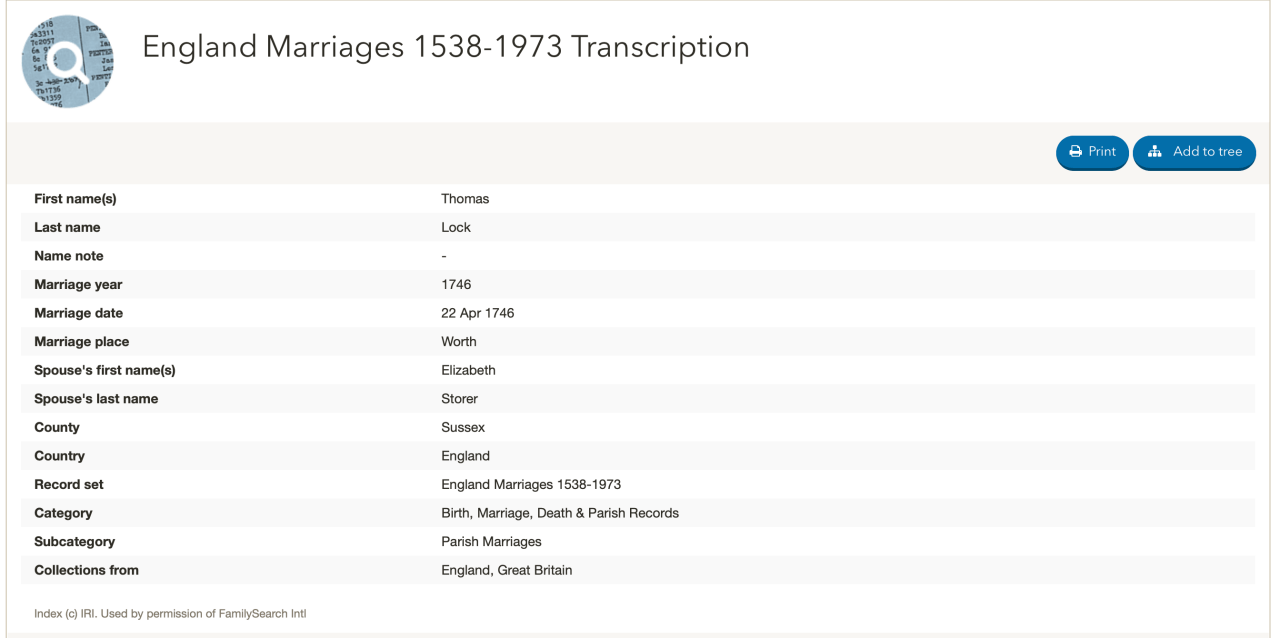
Task: Click the family tree hierarchy icon
Action: click(1155, 152)
